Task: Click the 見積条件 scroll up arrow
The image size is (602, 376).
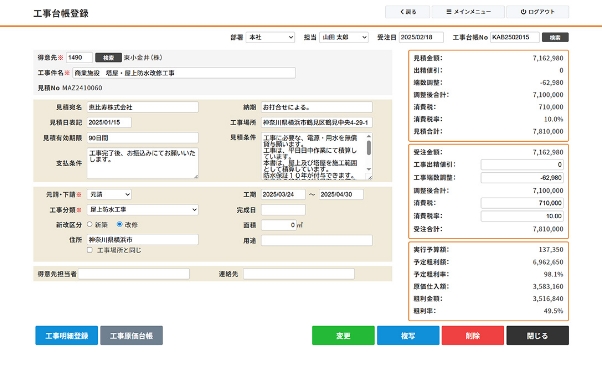Action: pos(369,136)
